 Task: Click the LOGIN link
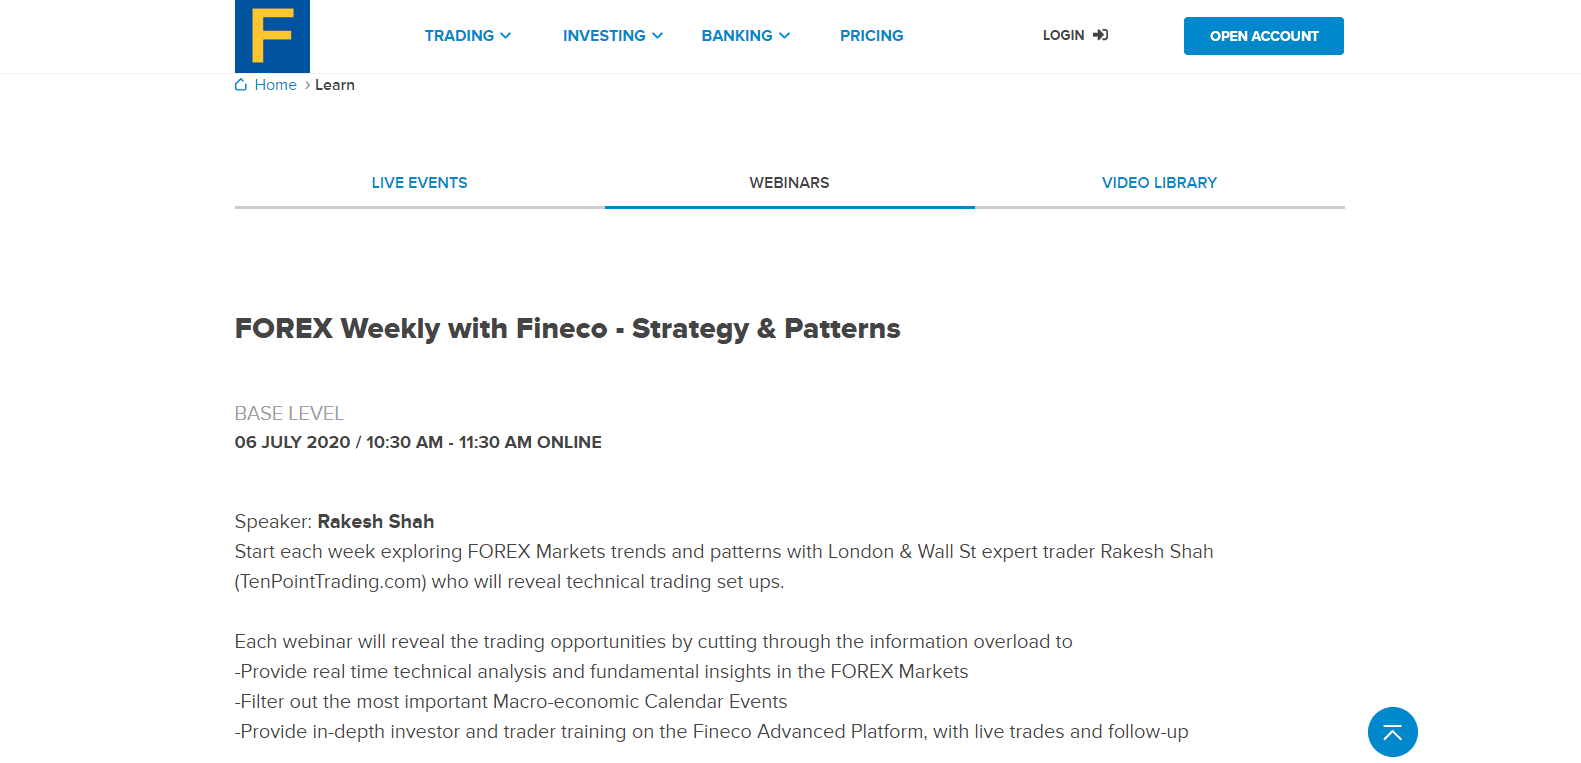[1063, 35]
